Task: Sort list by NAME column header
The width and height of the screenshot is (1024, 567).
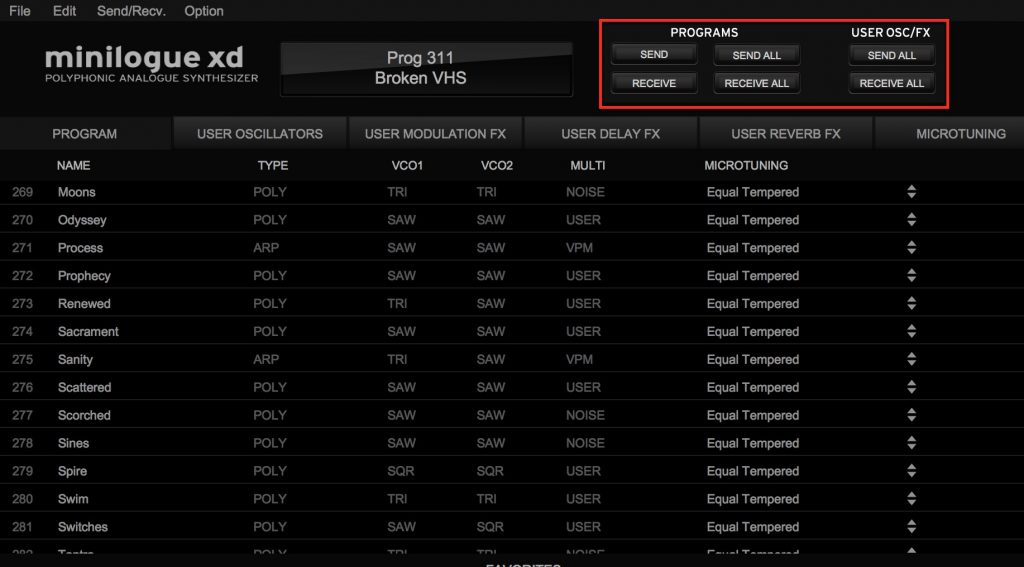Action: coord(73,165)
